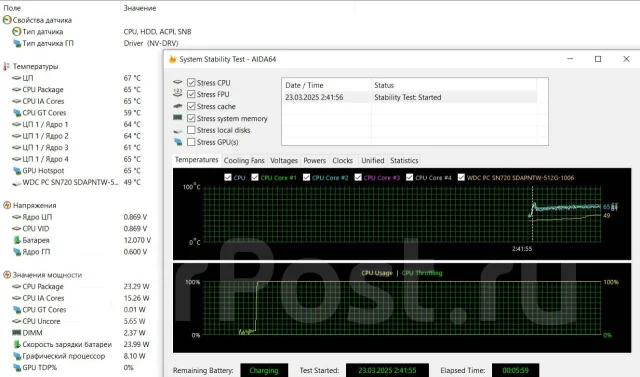
Task: Click the disk icon beside Stress local disks
Action: click(178, 131)
